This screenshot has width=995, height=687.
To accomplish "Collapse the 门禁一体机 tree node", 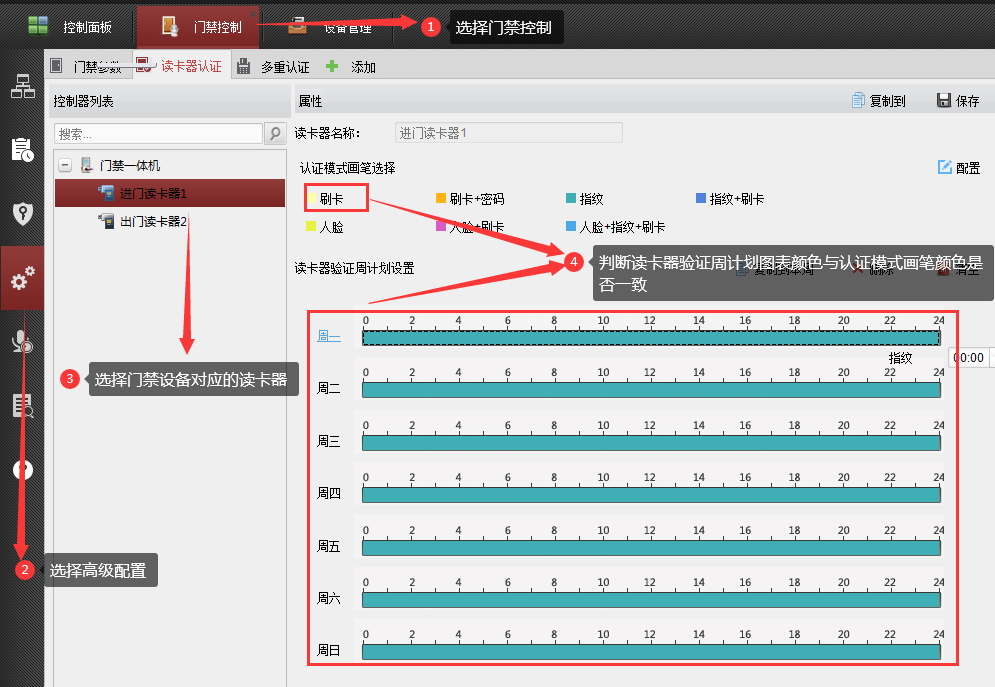I will (65, 165).
